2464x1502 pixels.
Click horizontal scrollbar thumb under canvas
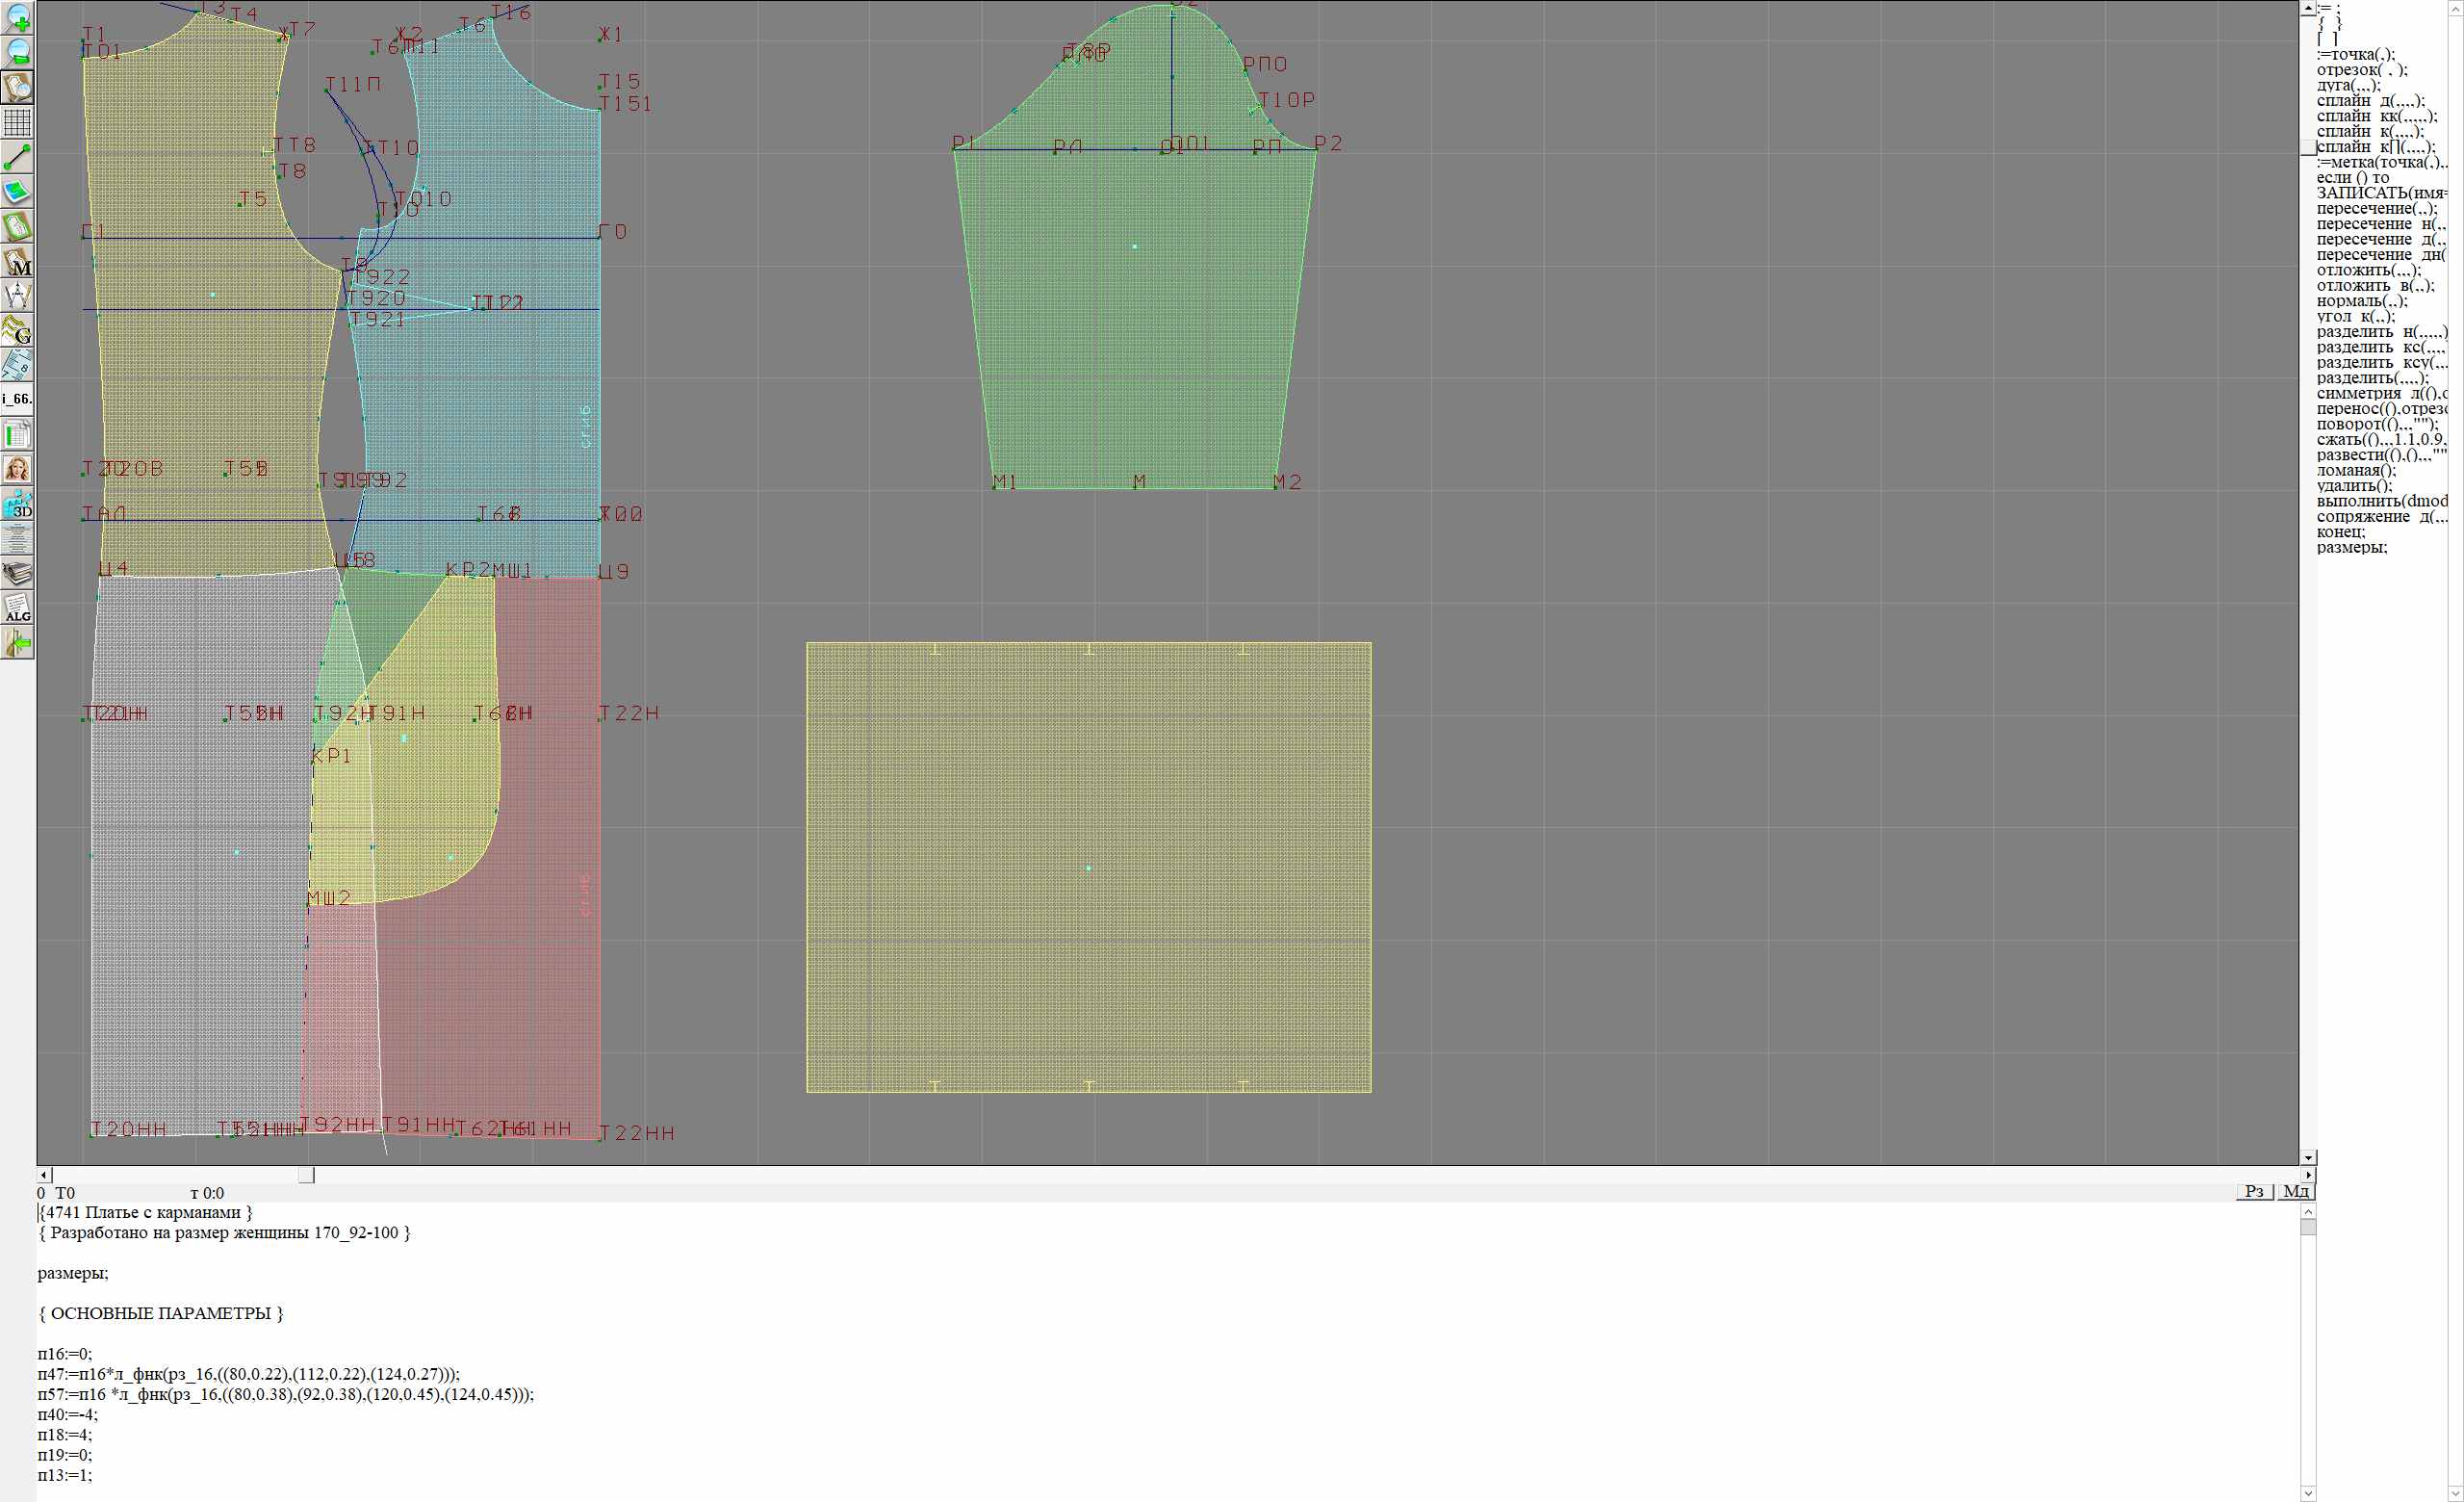(306, 1175)
